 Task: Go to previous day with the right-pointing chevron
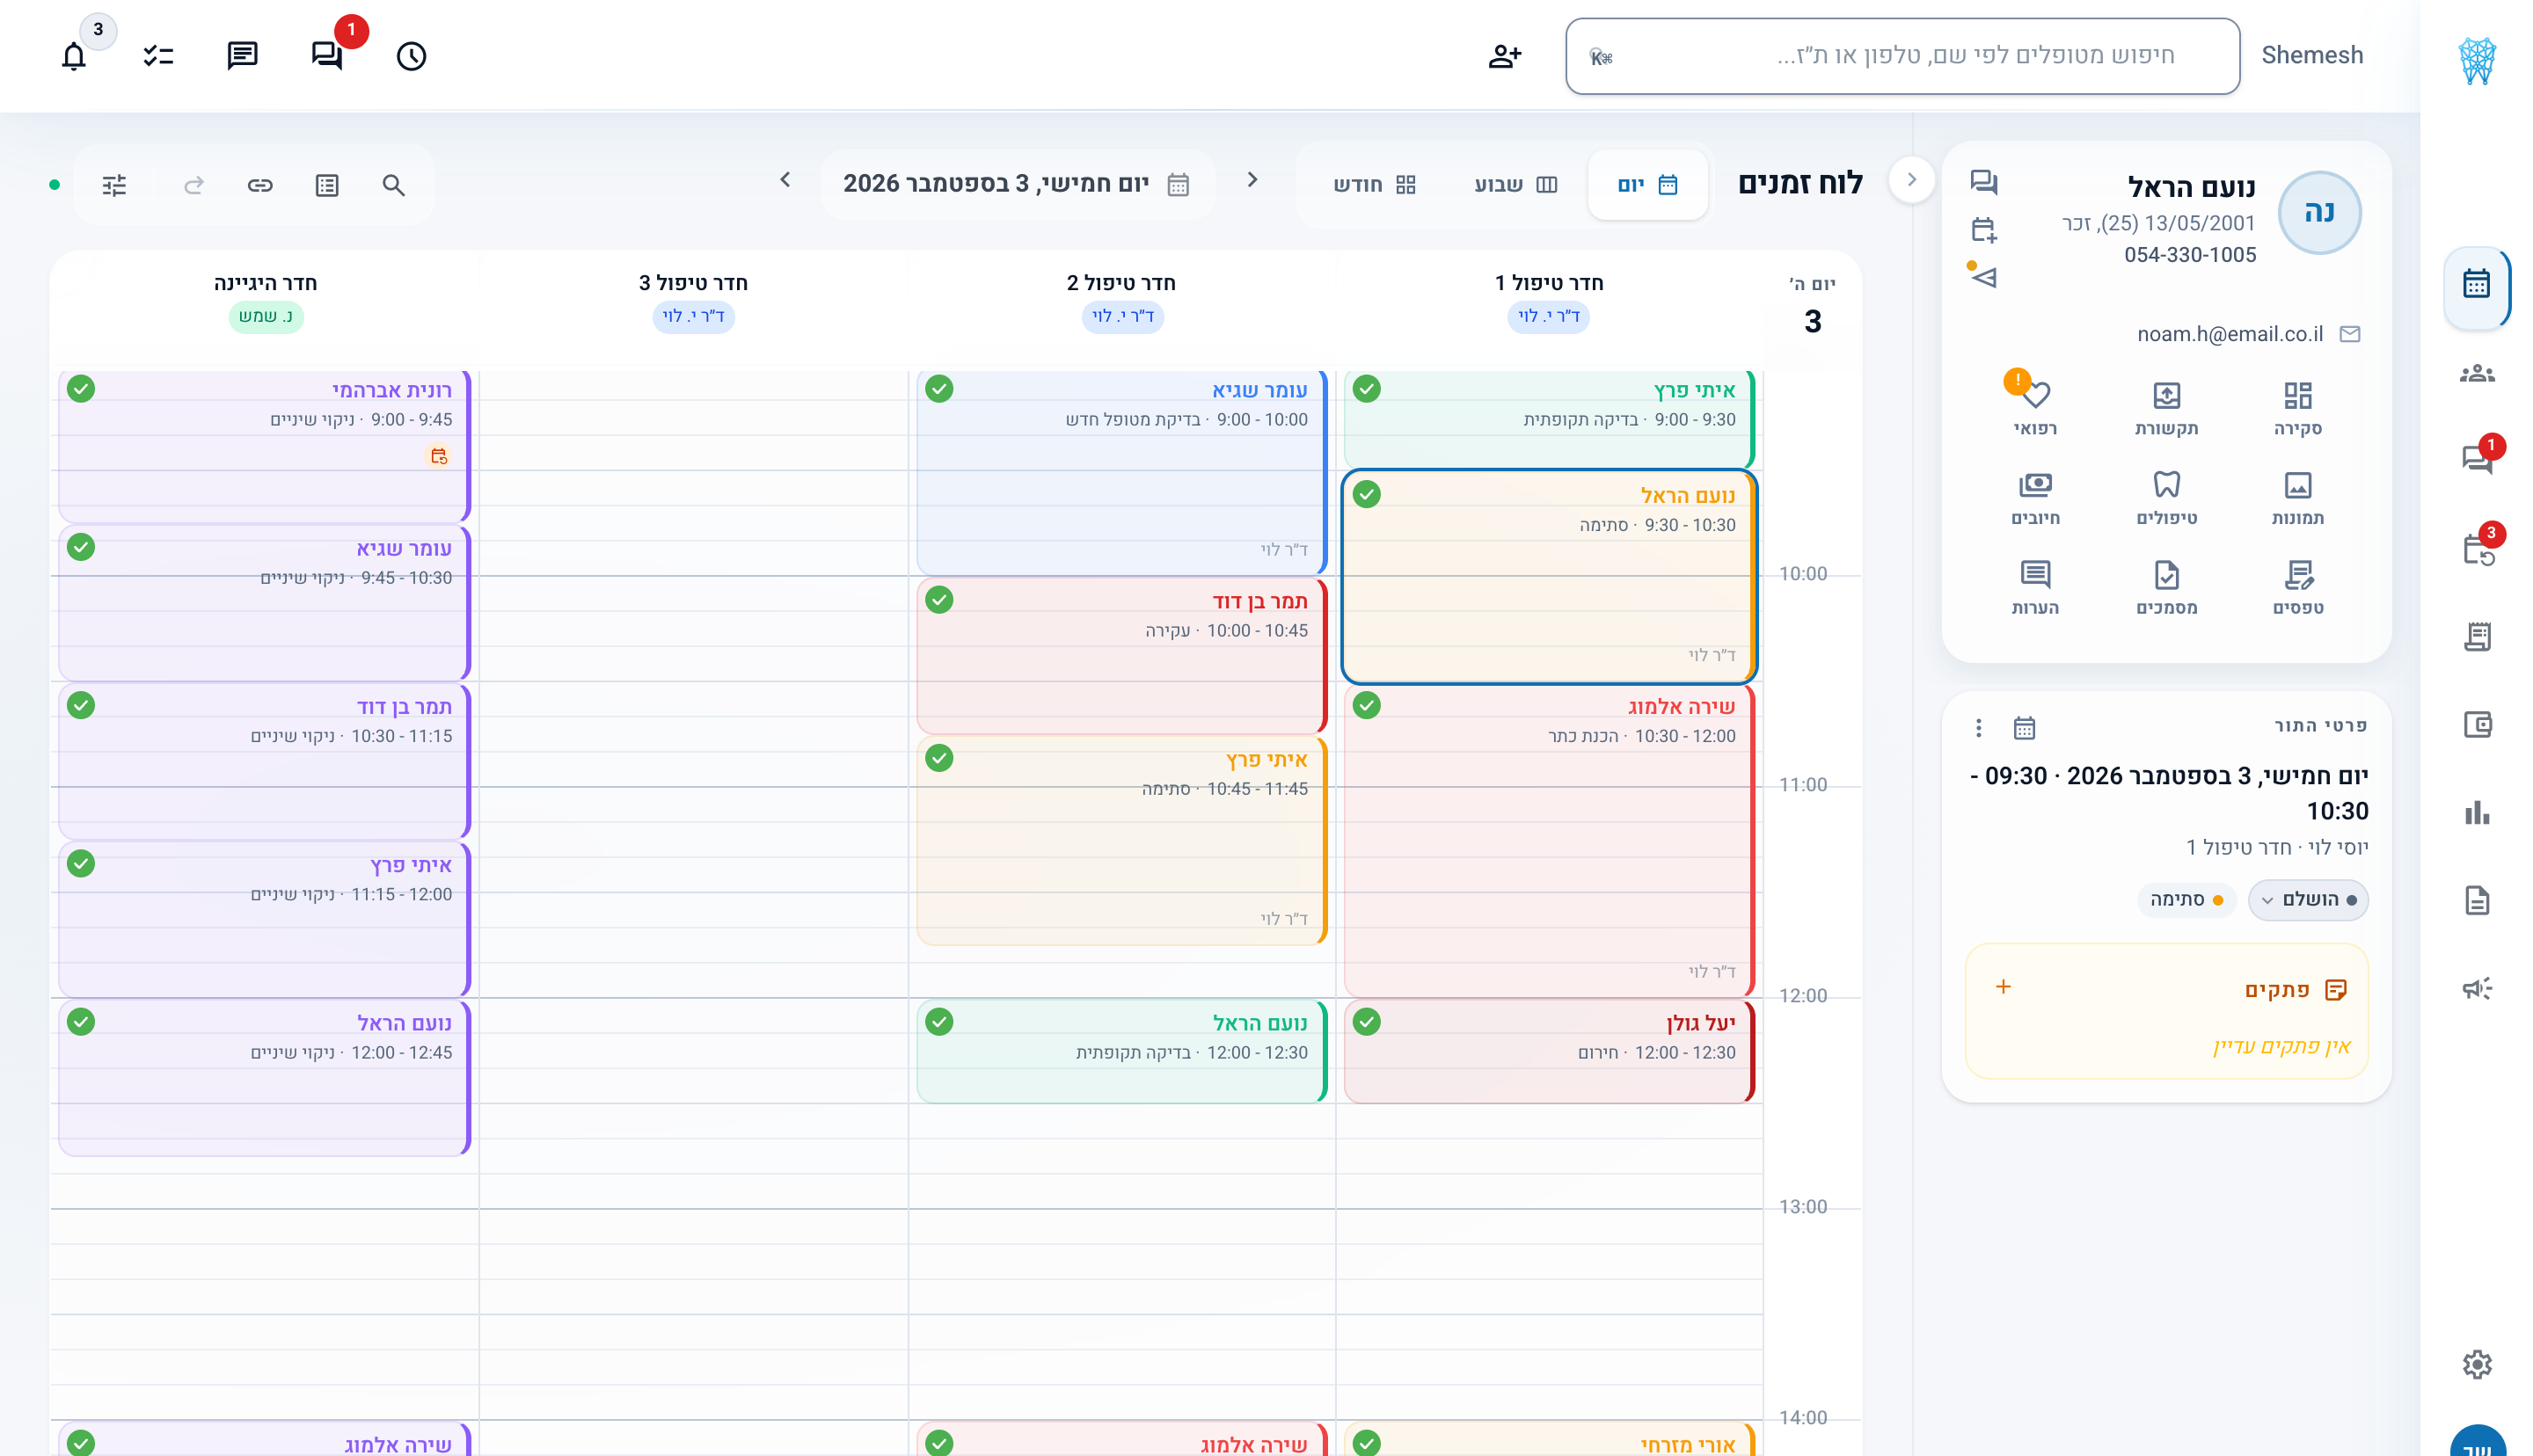click(1252, 180)
